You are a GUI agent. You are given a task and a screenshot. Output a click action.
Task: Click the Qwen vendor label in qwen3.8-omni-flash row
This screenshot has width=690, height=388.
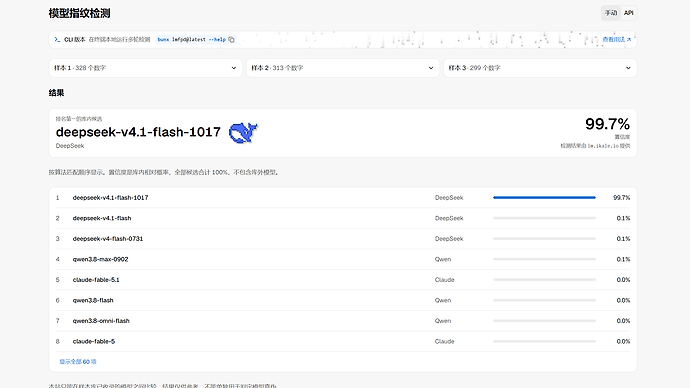coord(443,321)
